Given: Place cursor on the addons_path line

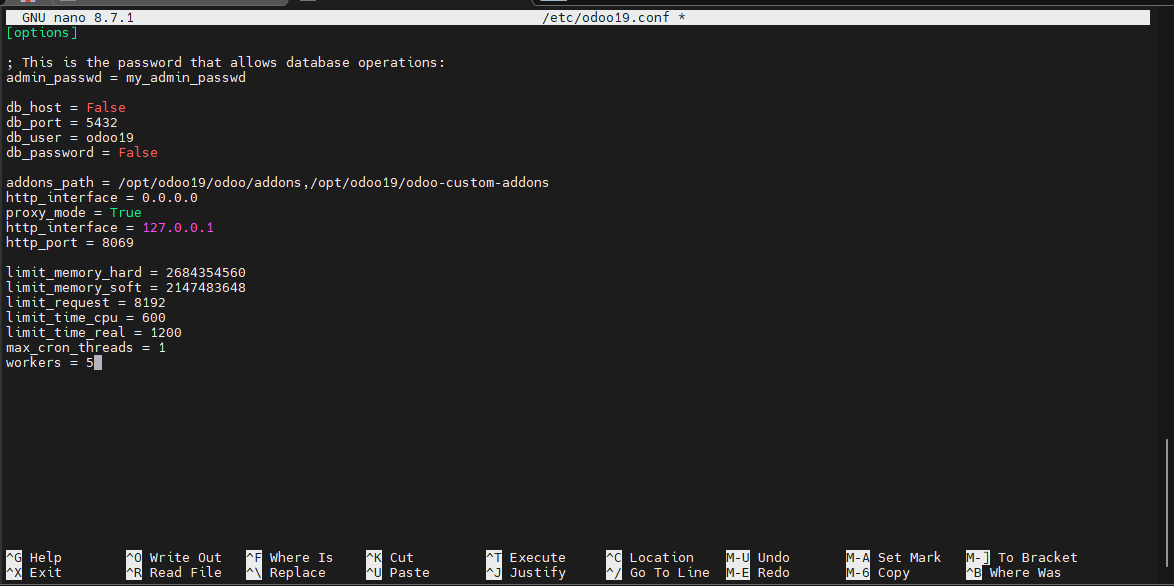Looking at the screenshot, I should [278, 183].
